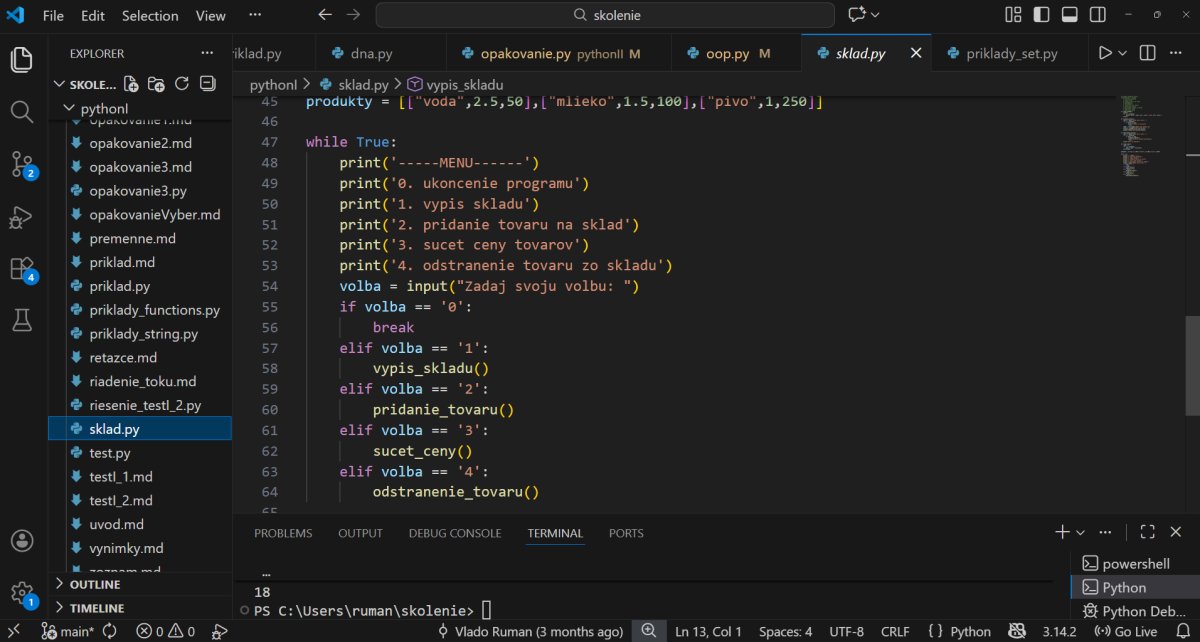Open the Search view in activity bar
This screenshot has width=1200, height=642.
(x=22, y=111)
